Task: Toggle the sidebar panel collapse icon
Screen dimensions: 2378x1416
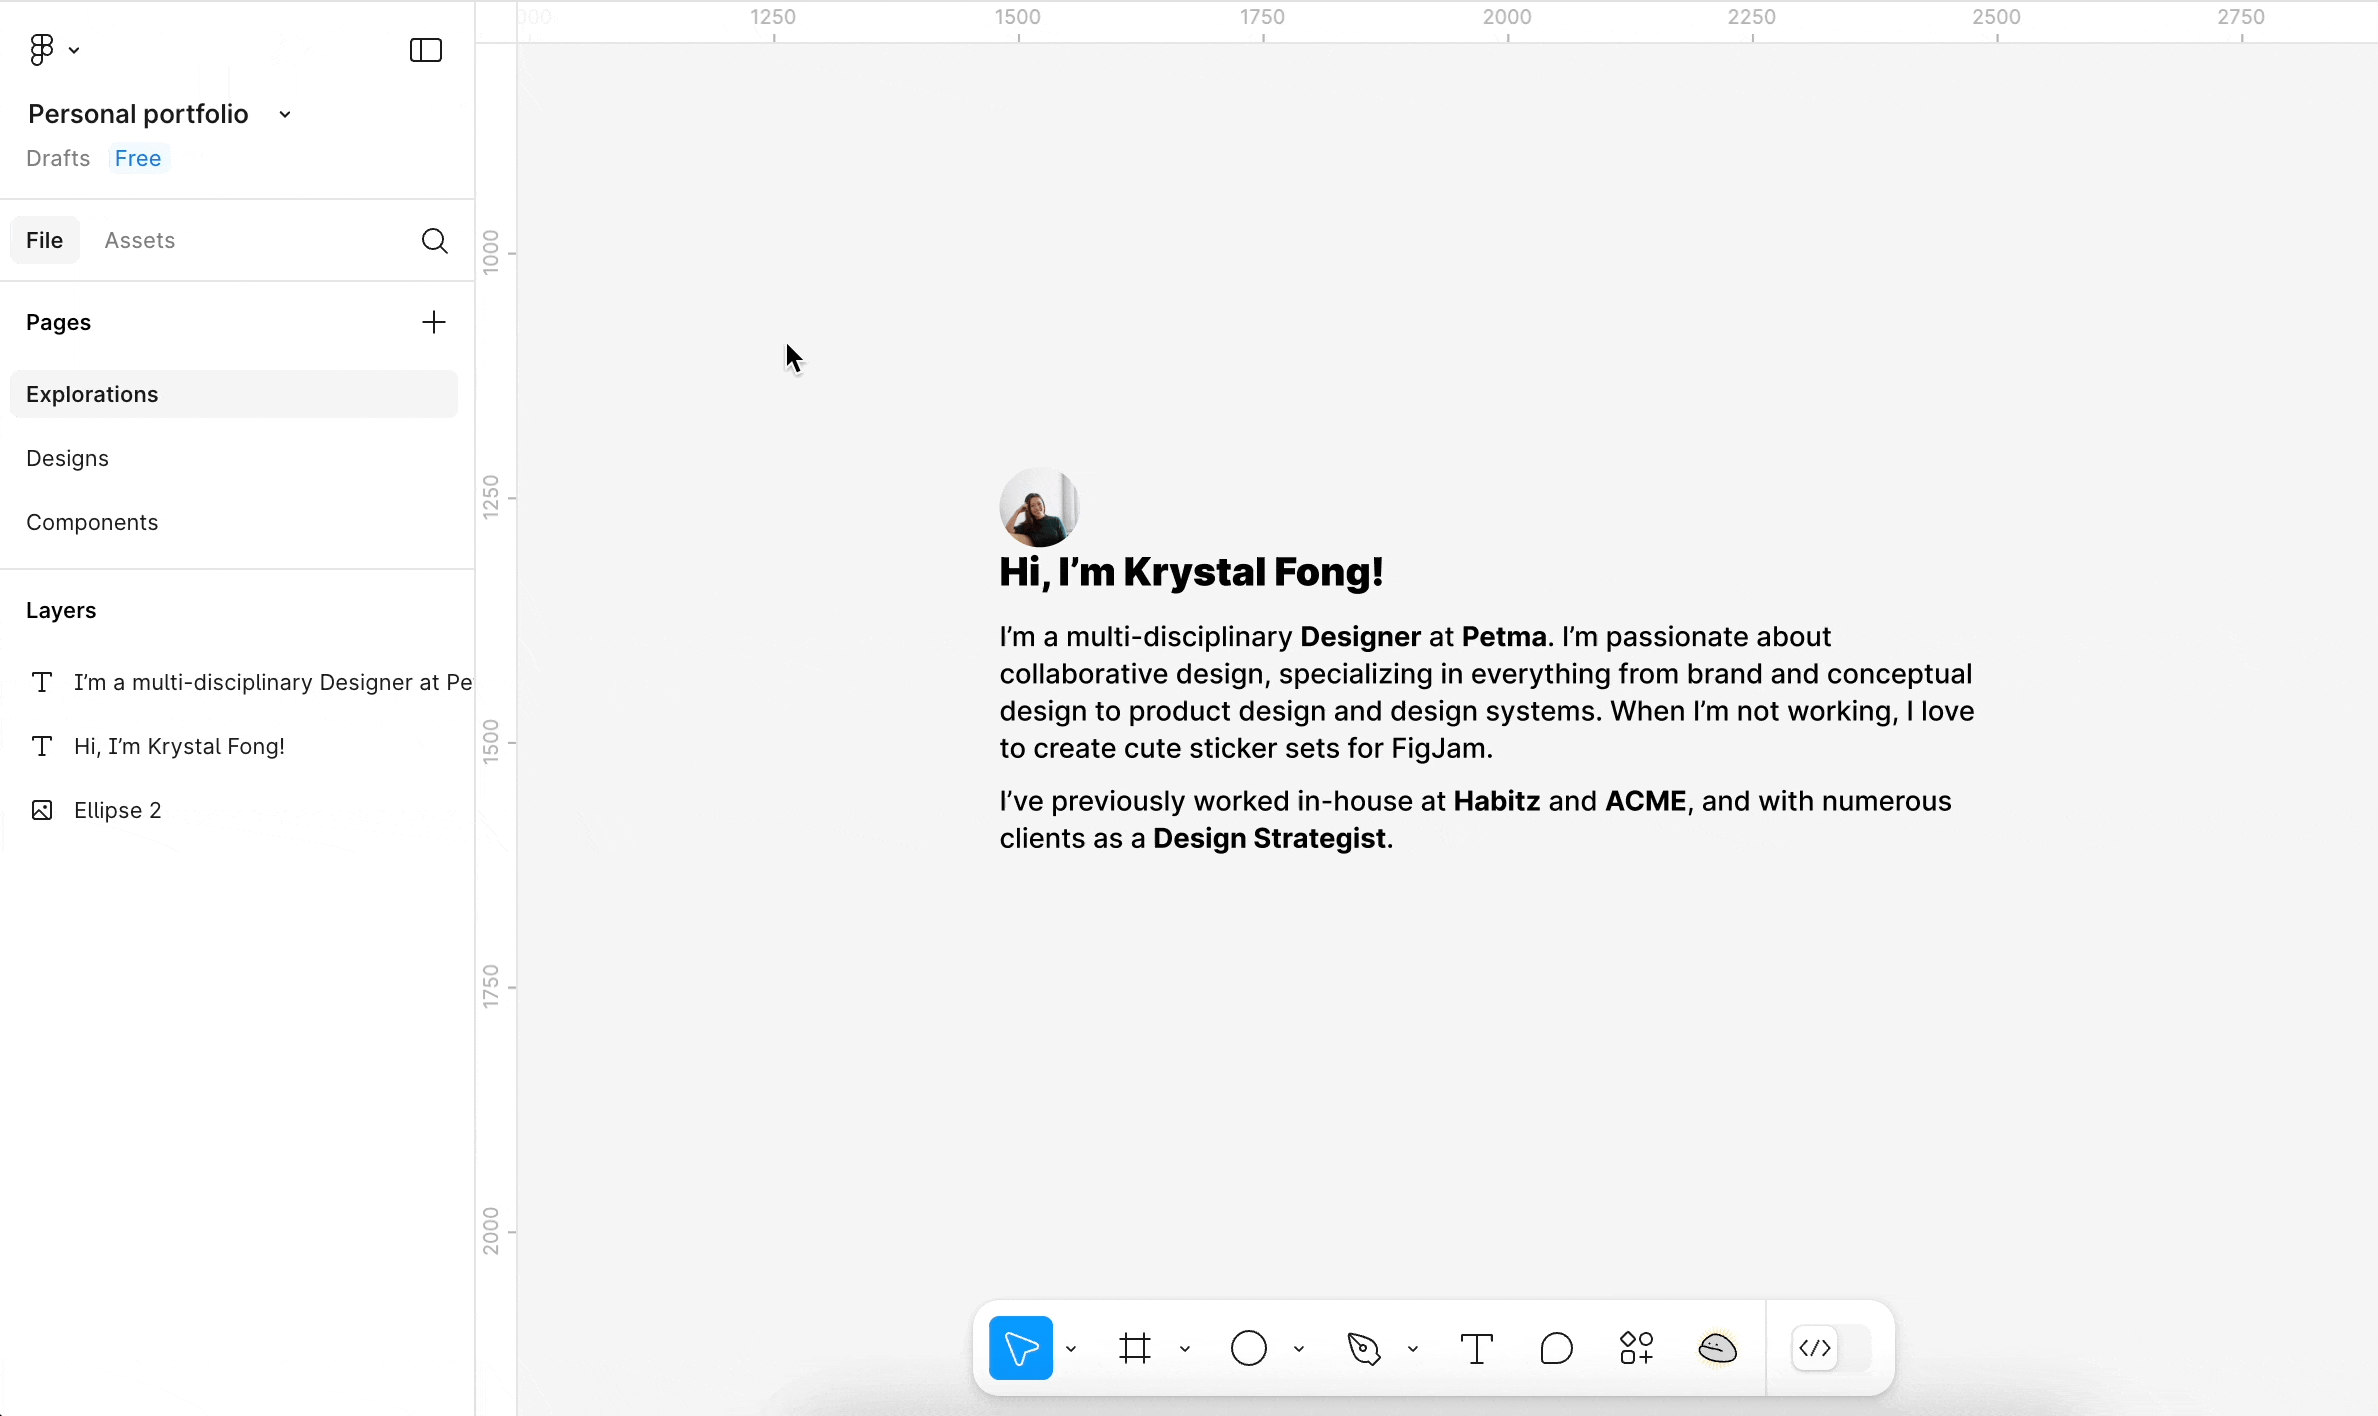Action: point(426,50)
